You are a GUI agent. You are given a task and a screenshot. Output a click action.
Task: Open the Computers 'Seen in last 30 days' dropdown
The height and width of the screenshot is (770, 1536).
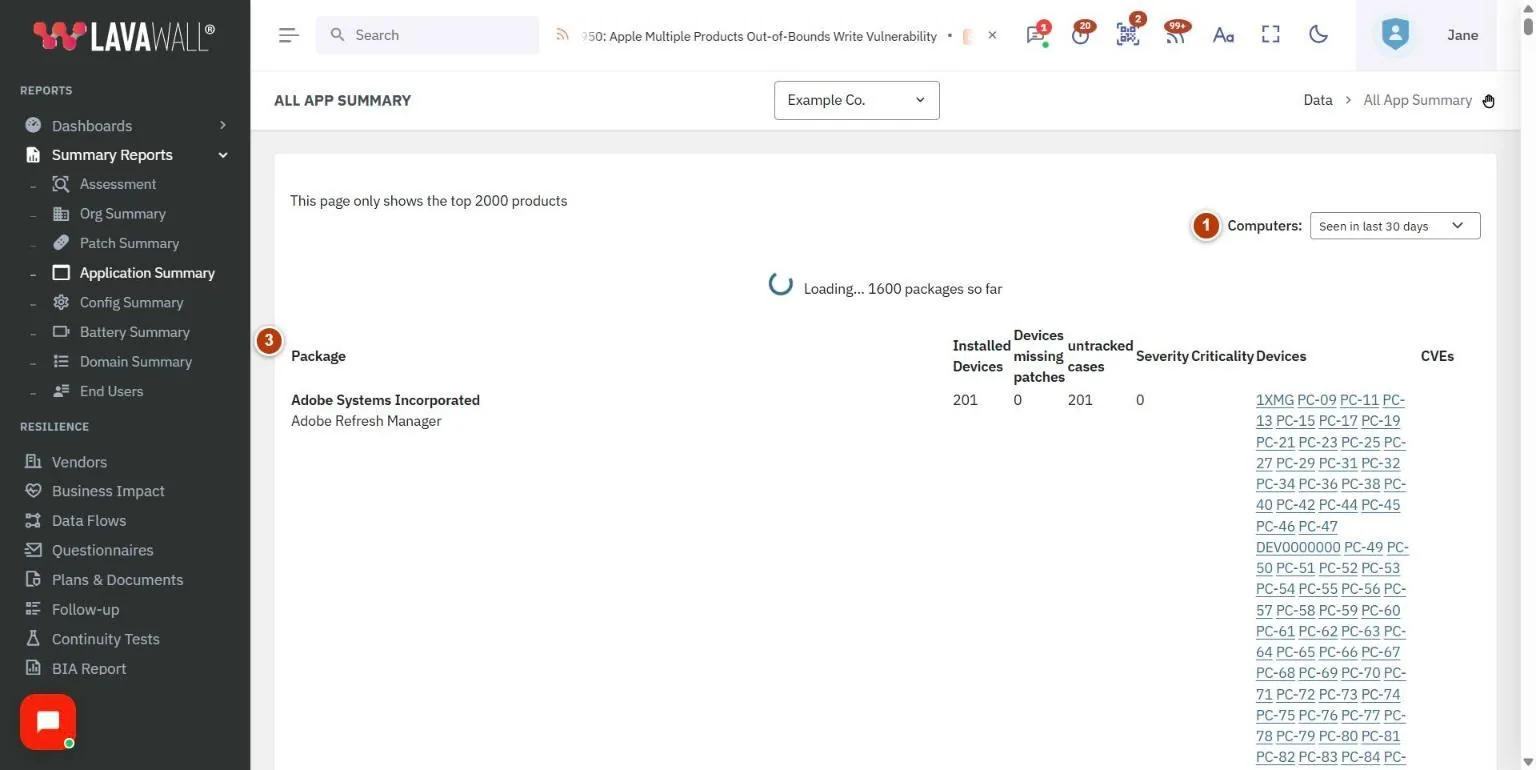point(1395,226)
